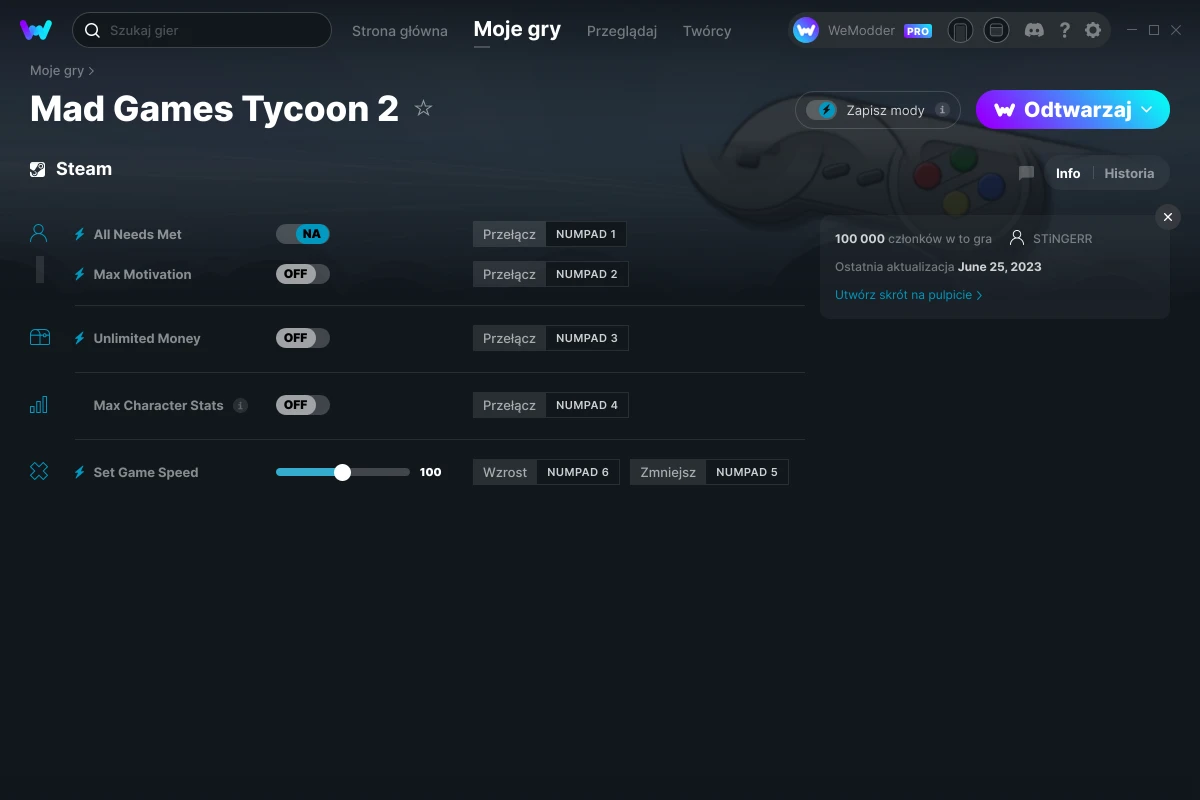This screenshot has width=1200, height=800.
Task: Maximize the WeMod window
Action: [1154, 30]
